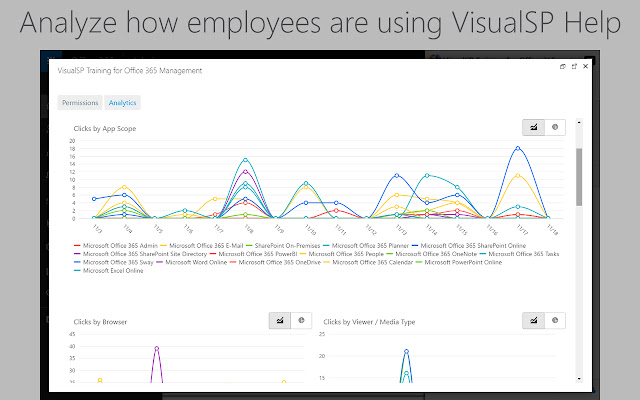Screen dimensions: 640x400
Task: Open the Permissions tab
Action: coord(80,103)
